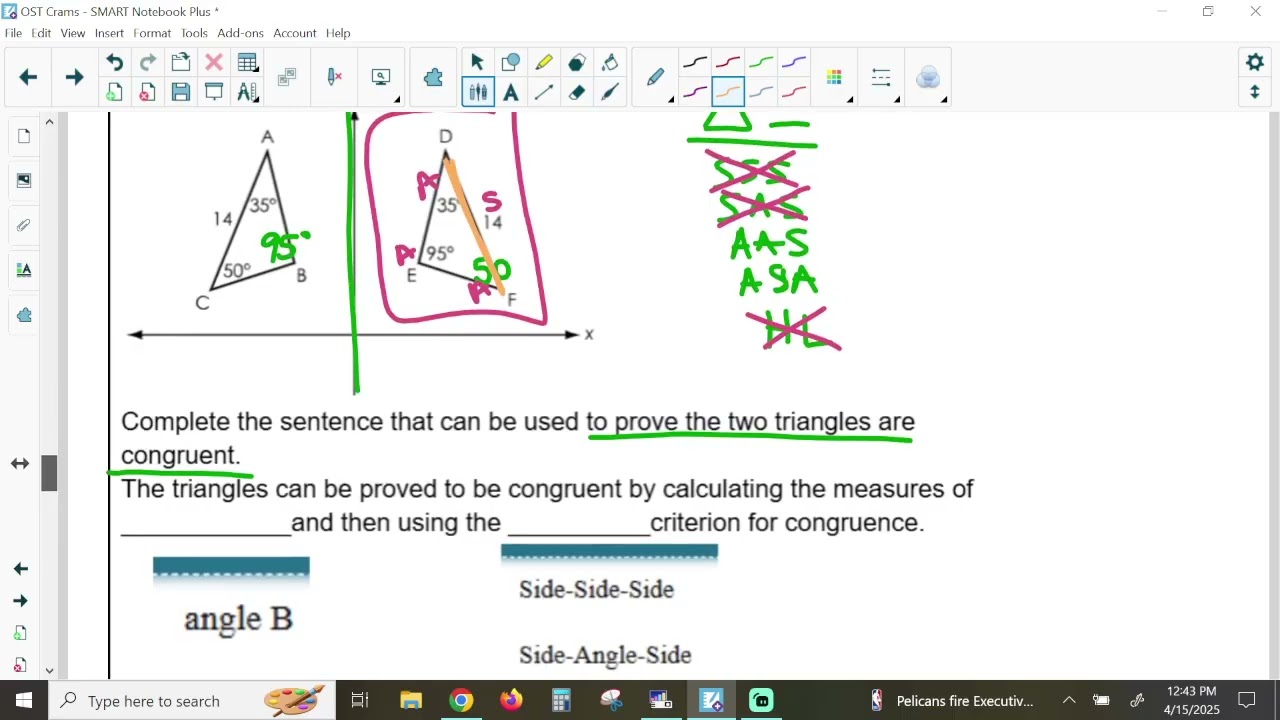Go to the next page using toolbar forward arrow

(74, 77)
